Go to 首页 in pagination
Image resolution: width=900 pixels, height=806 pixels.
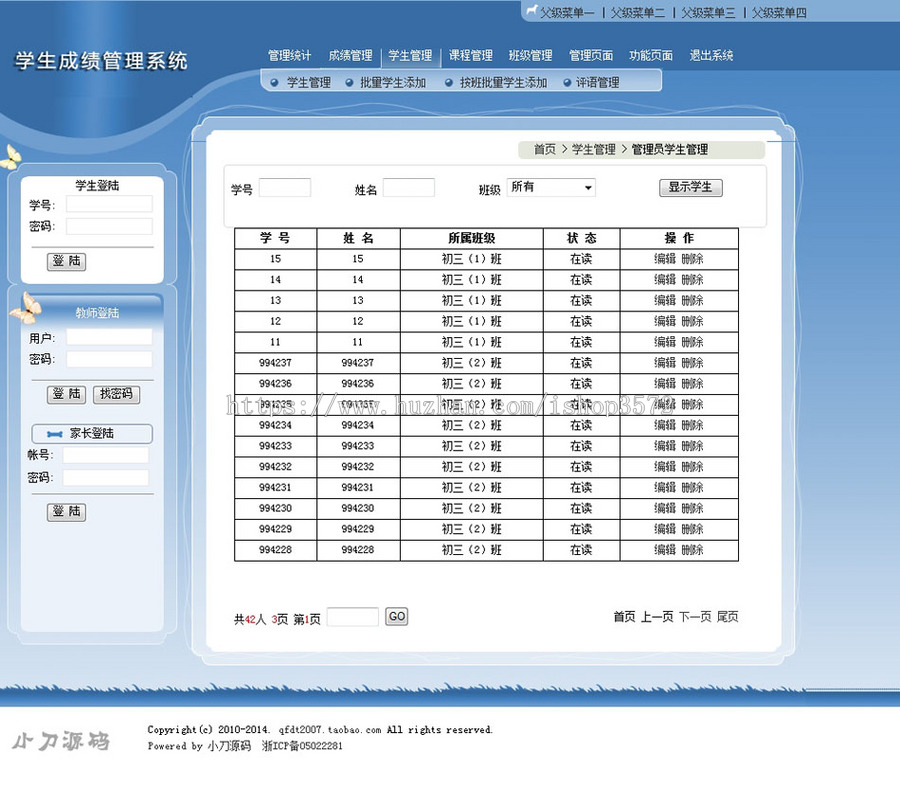tap(624, 617)
